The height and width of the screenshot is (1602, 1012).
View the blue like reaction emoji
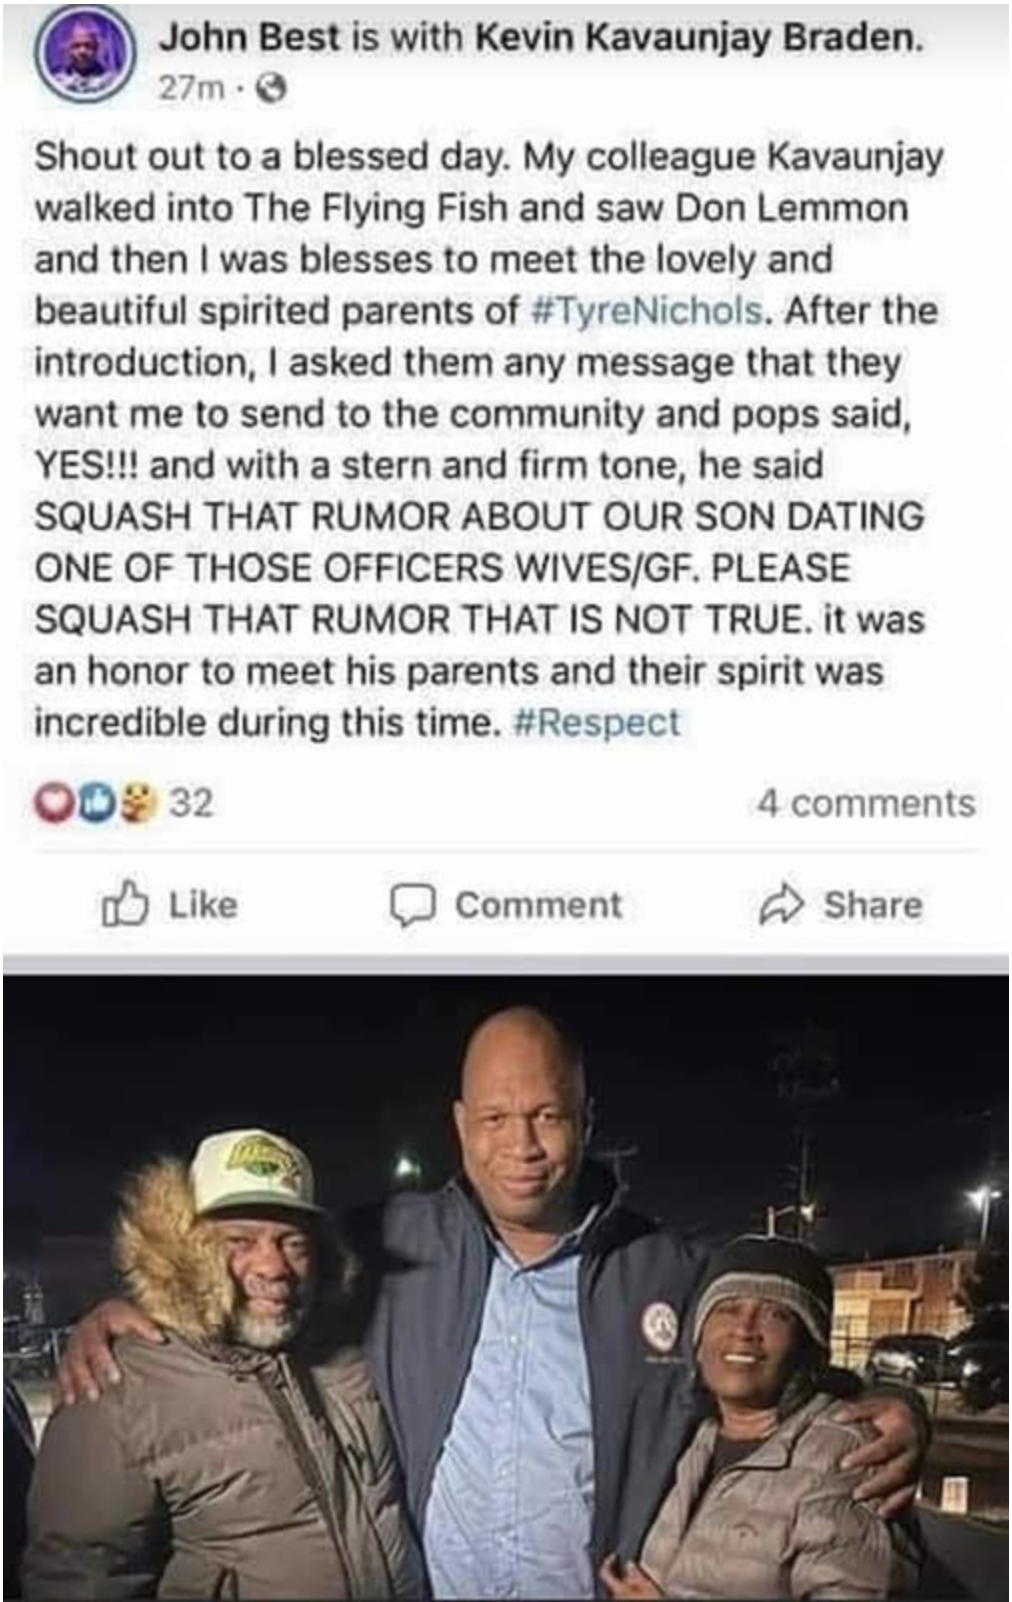96,803
